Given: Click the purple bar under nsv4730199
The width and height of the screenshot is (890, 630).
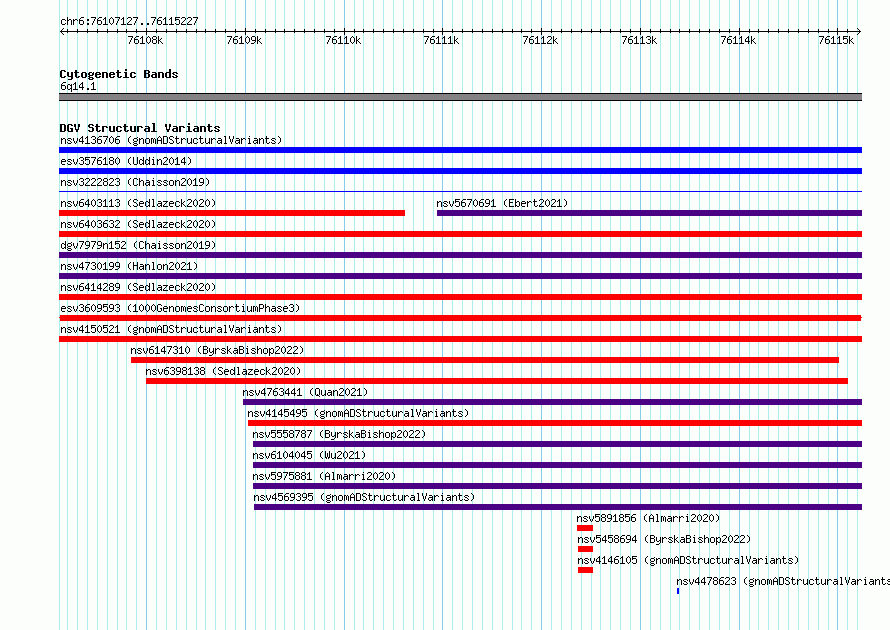Looking at the screenshot, I should 460,276.
